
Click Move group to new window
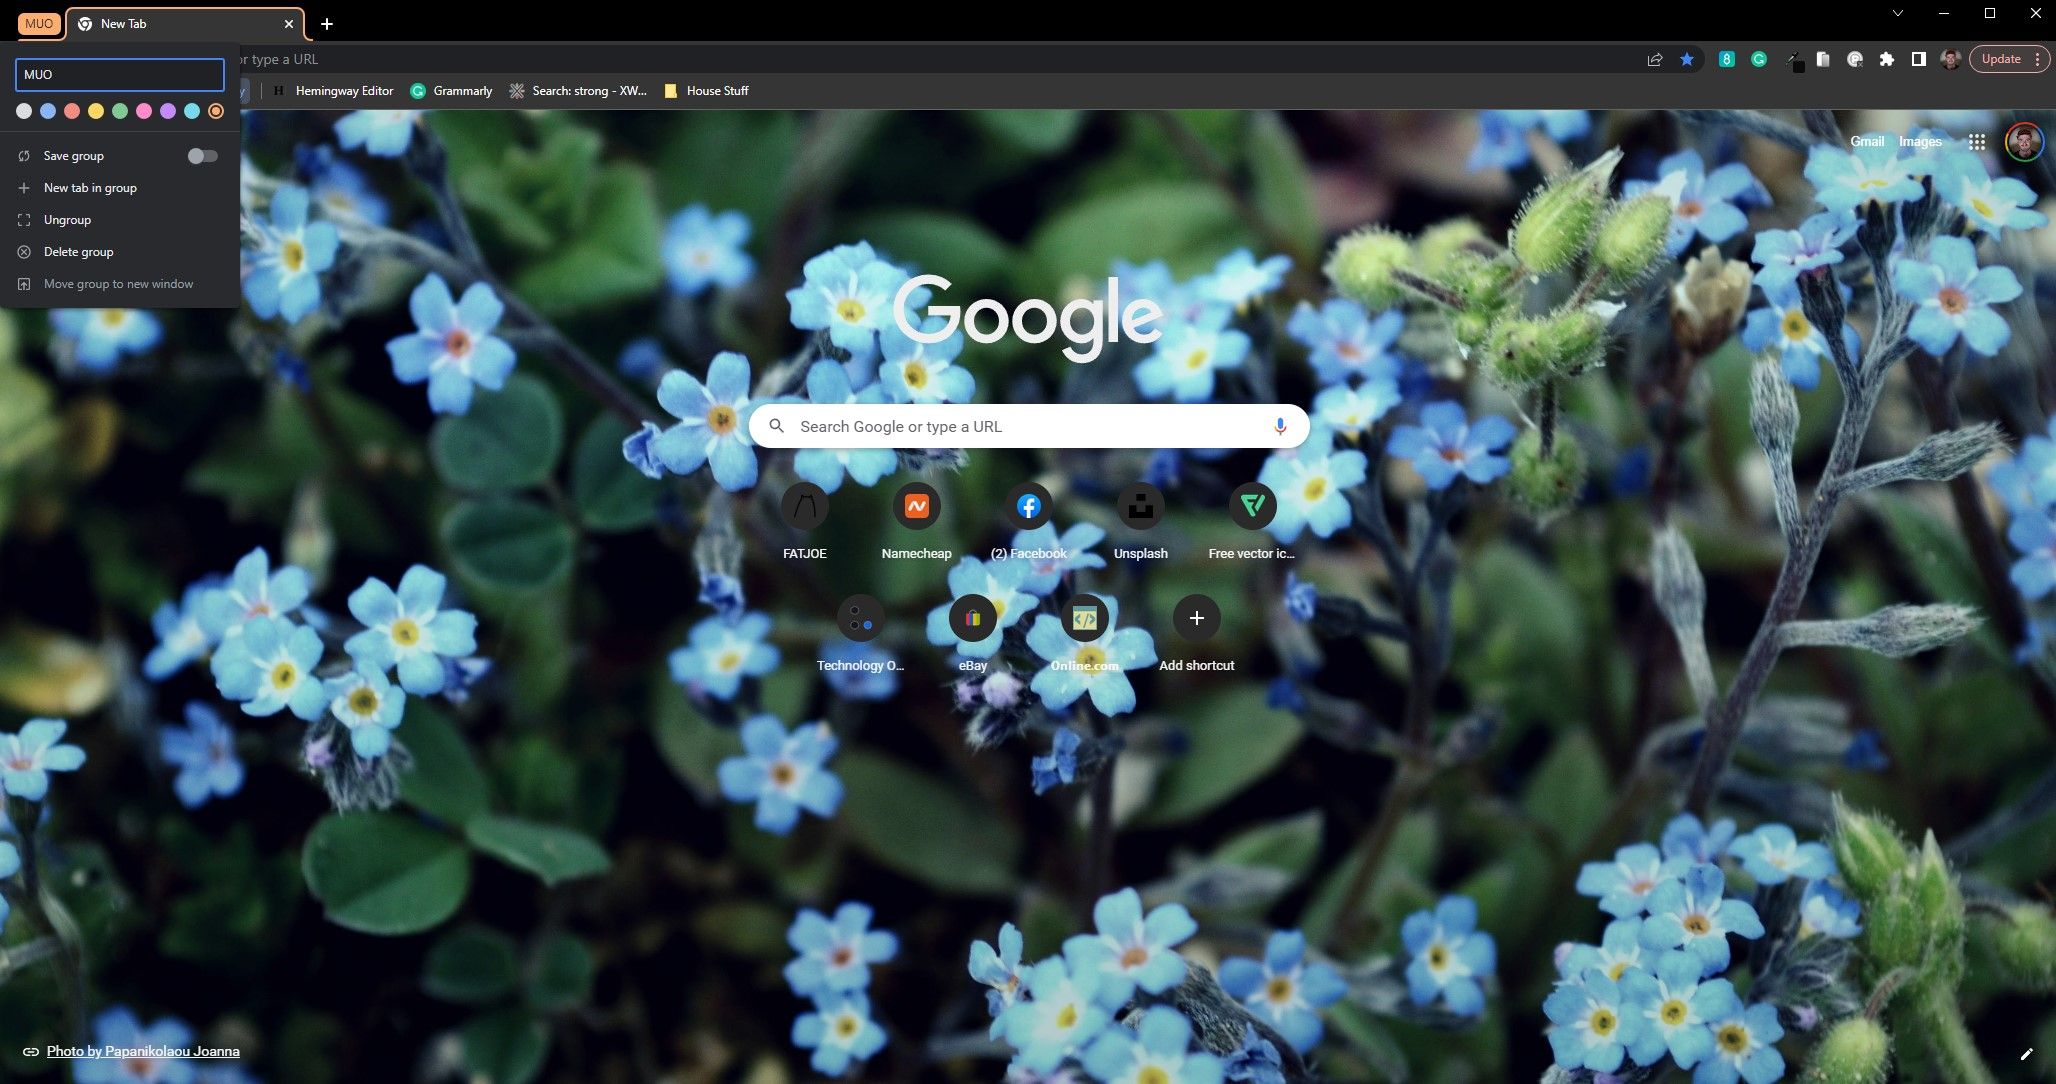[x=118, y=283]
